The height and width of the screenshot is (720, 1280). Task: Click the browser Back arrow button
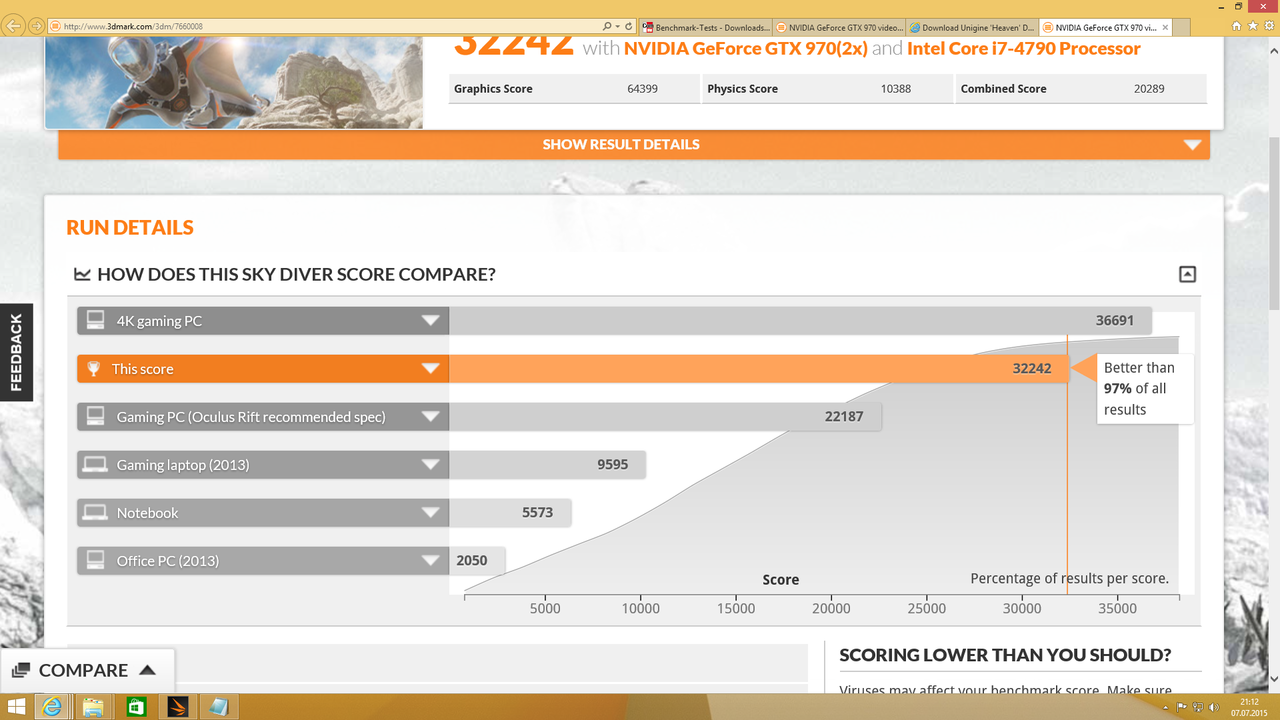coord(14,25)
